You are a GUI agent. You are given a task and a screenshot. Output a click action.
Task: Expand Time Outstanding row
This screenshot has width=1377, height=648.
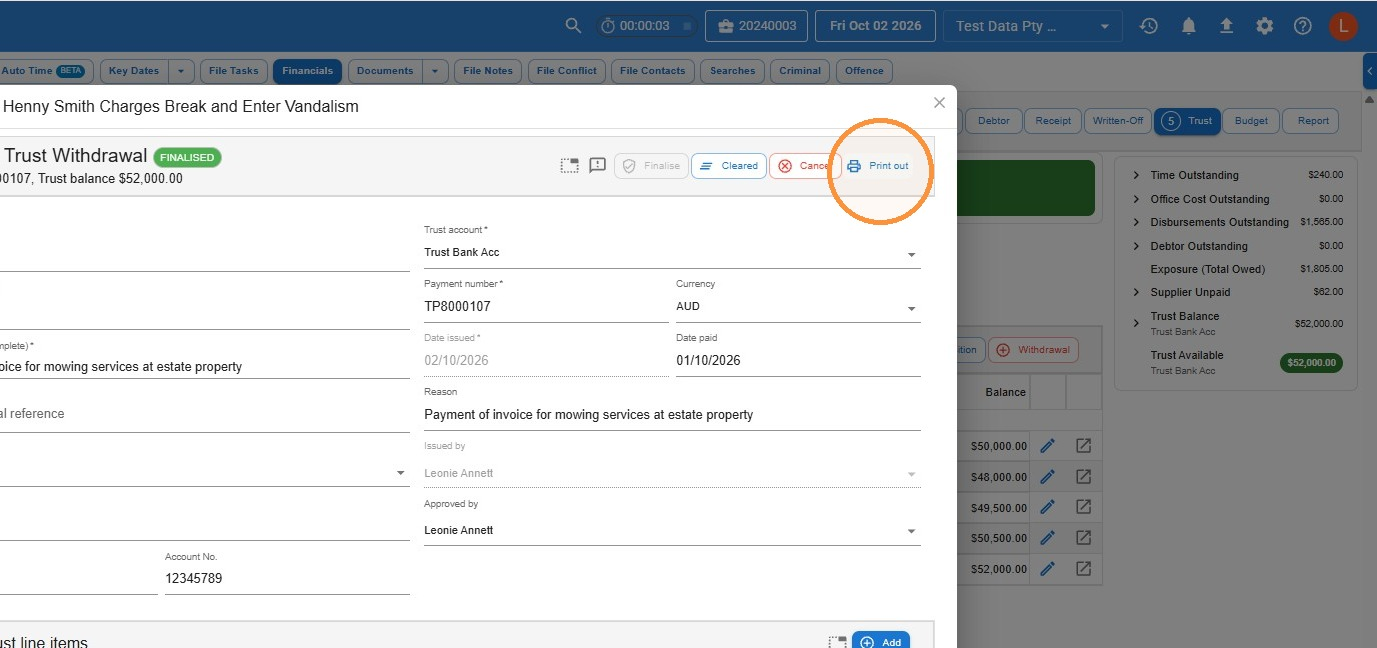point(1136,175)
